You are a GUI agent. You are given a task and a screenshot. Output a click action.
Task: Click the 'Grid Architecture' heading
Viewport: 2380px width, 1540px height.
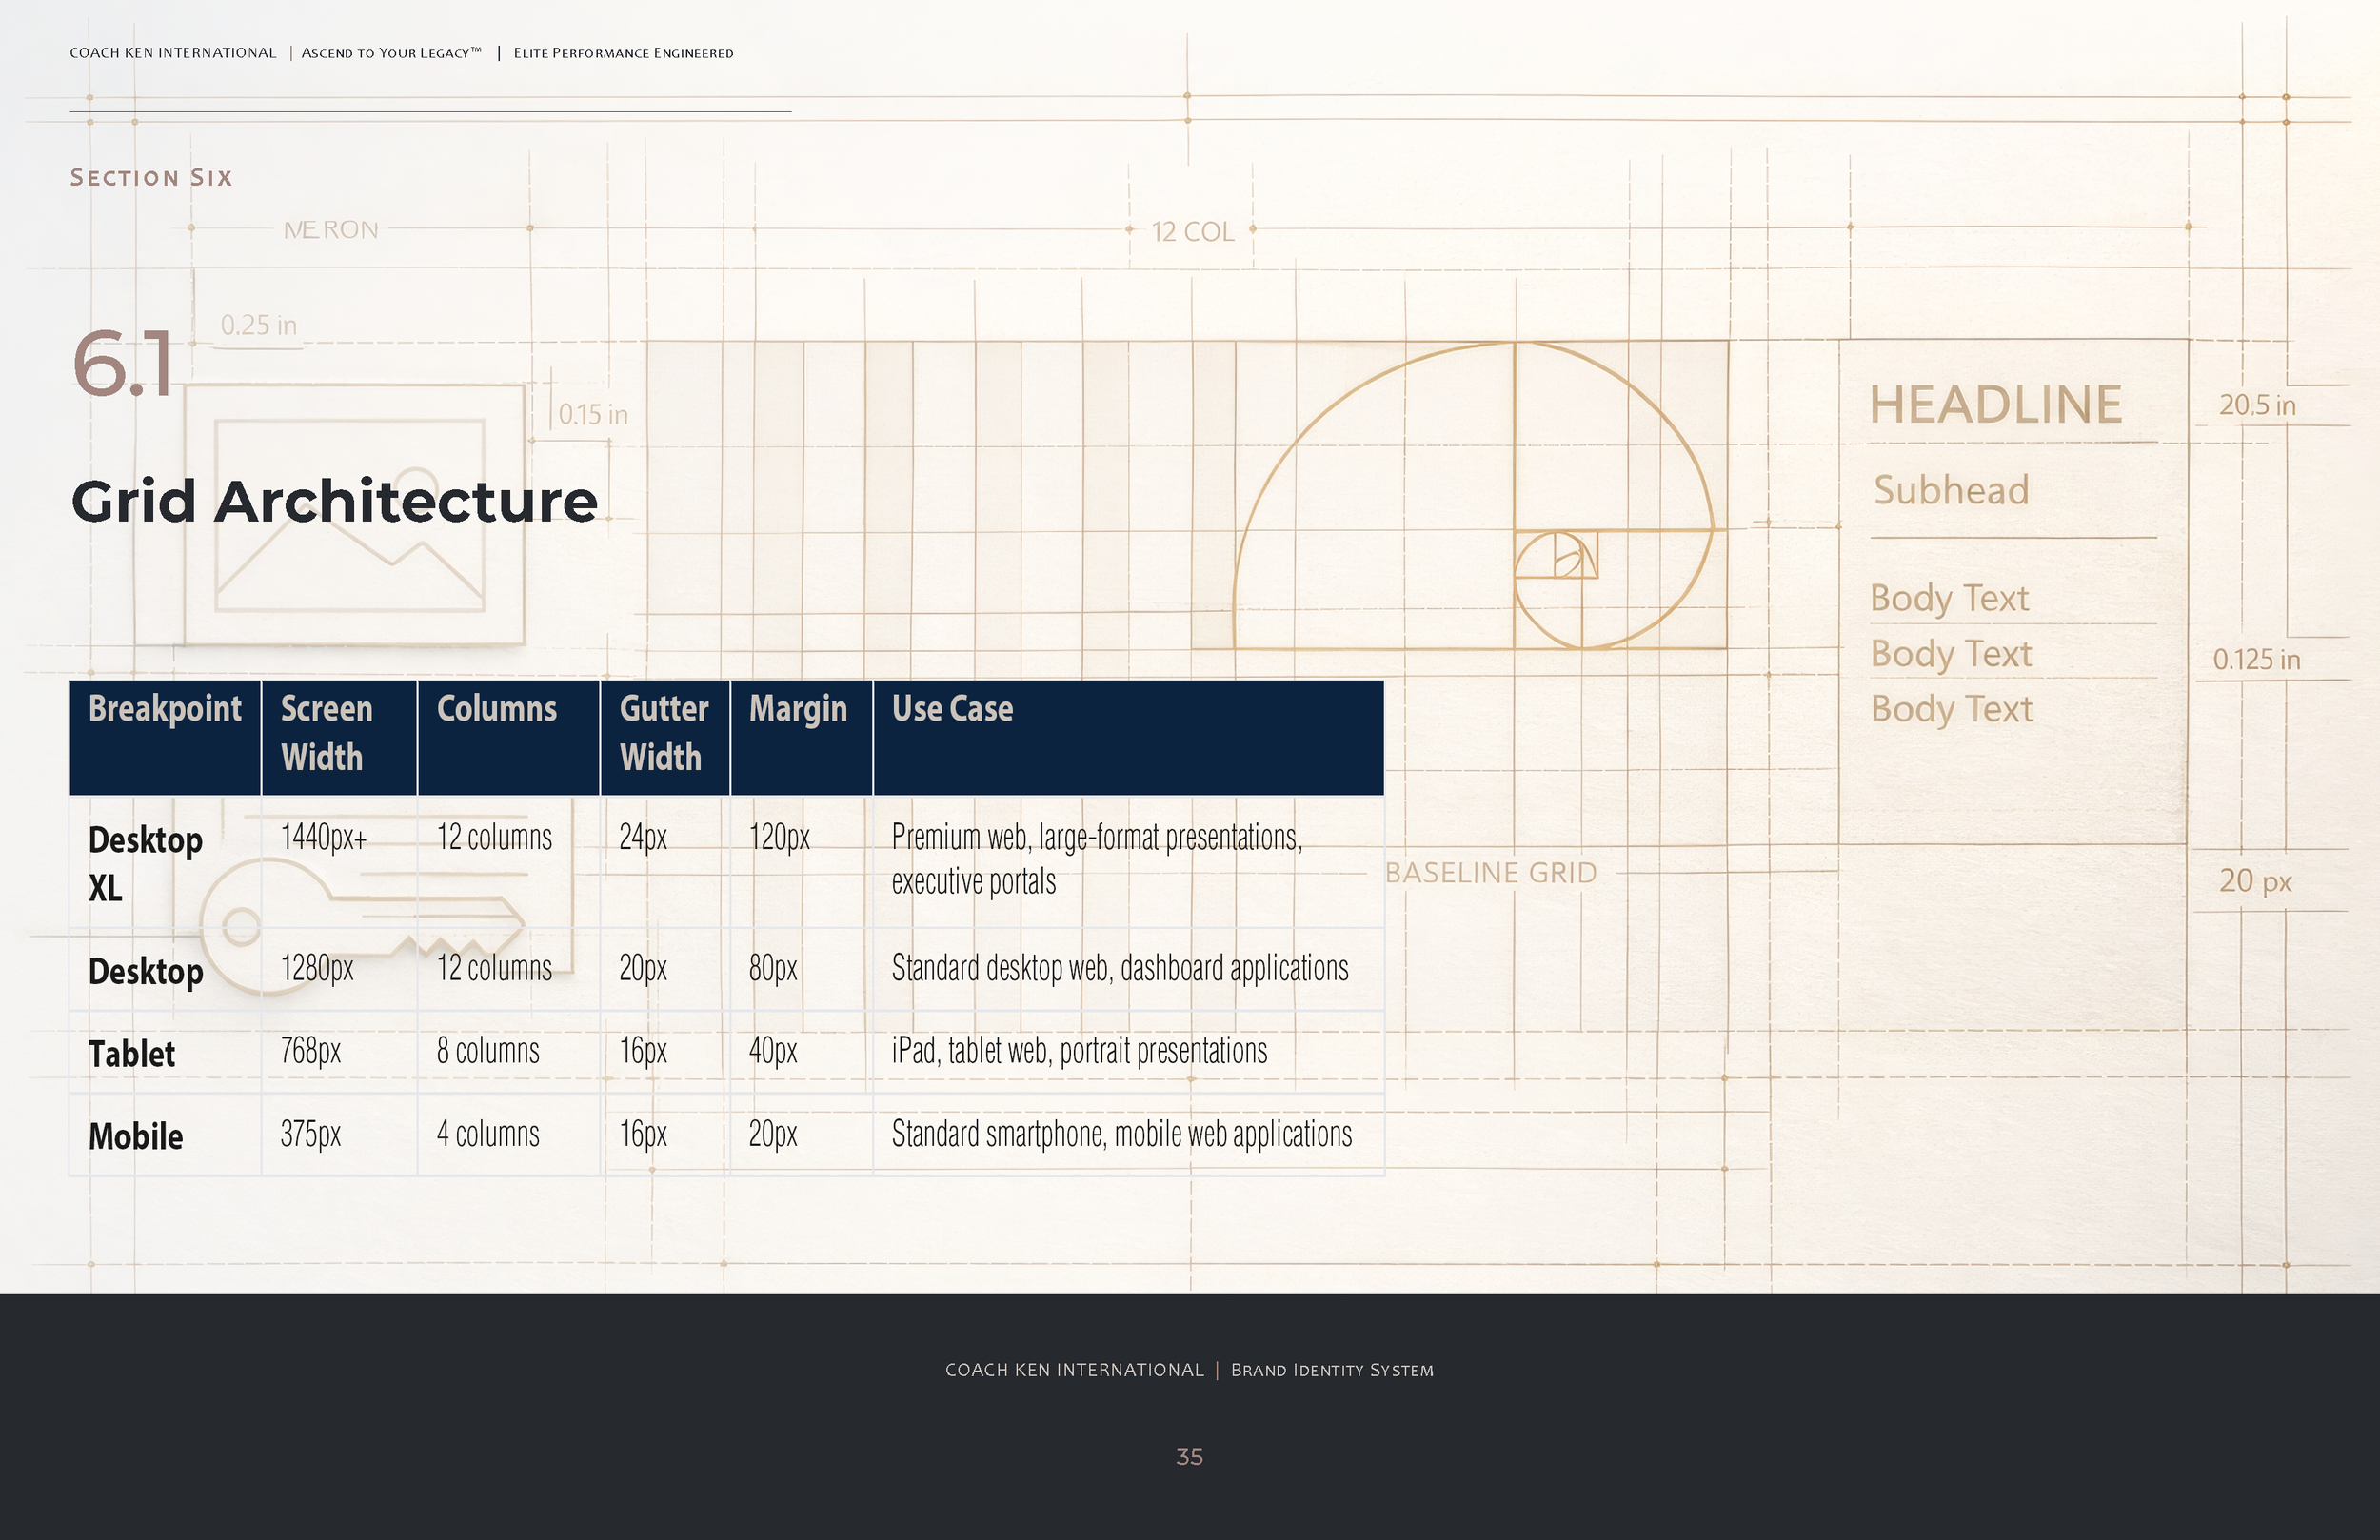click(334, 501)
